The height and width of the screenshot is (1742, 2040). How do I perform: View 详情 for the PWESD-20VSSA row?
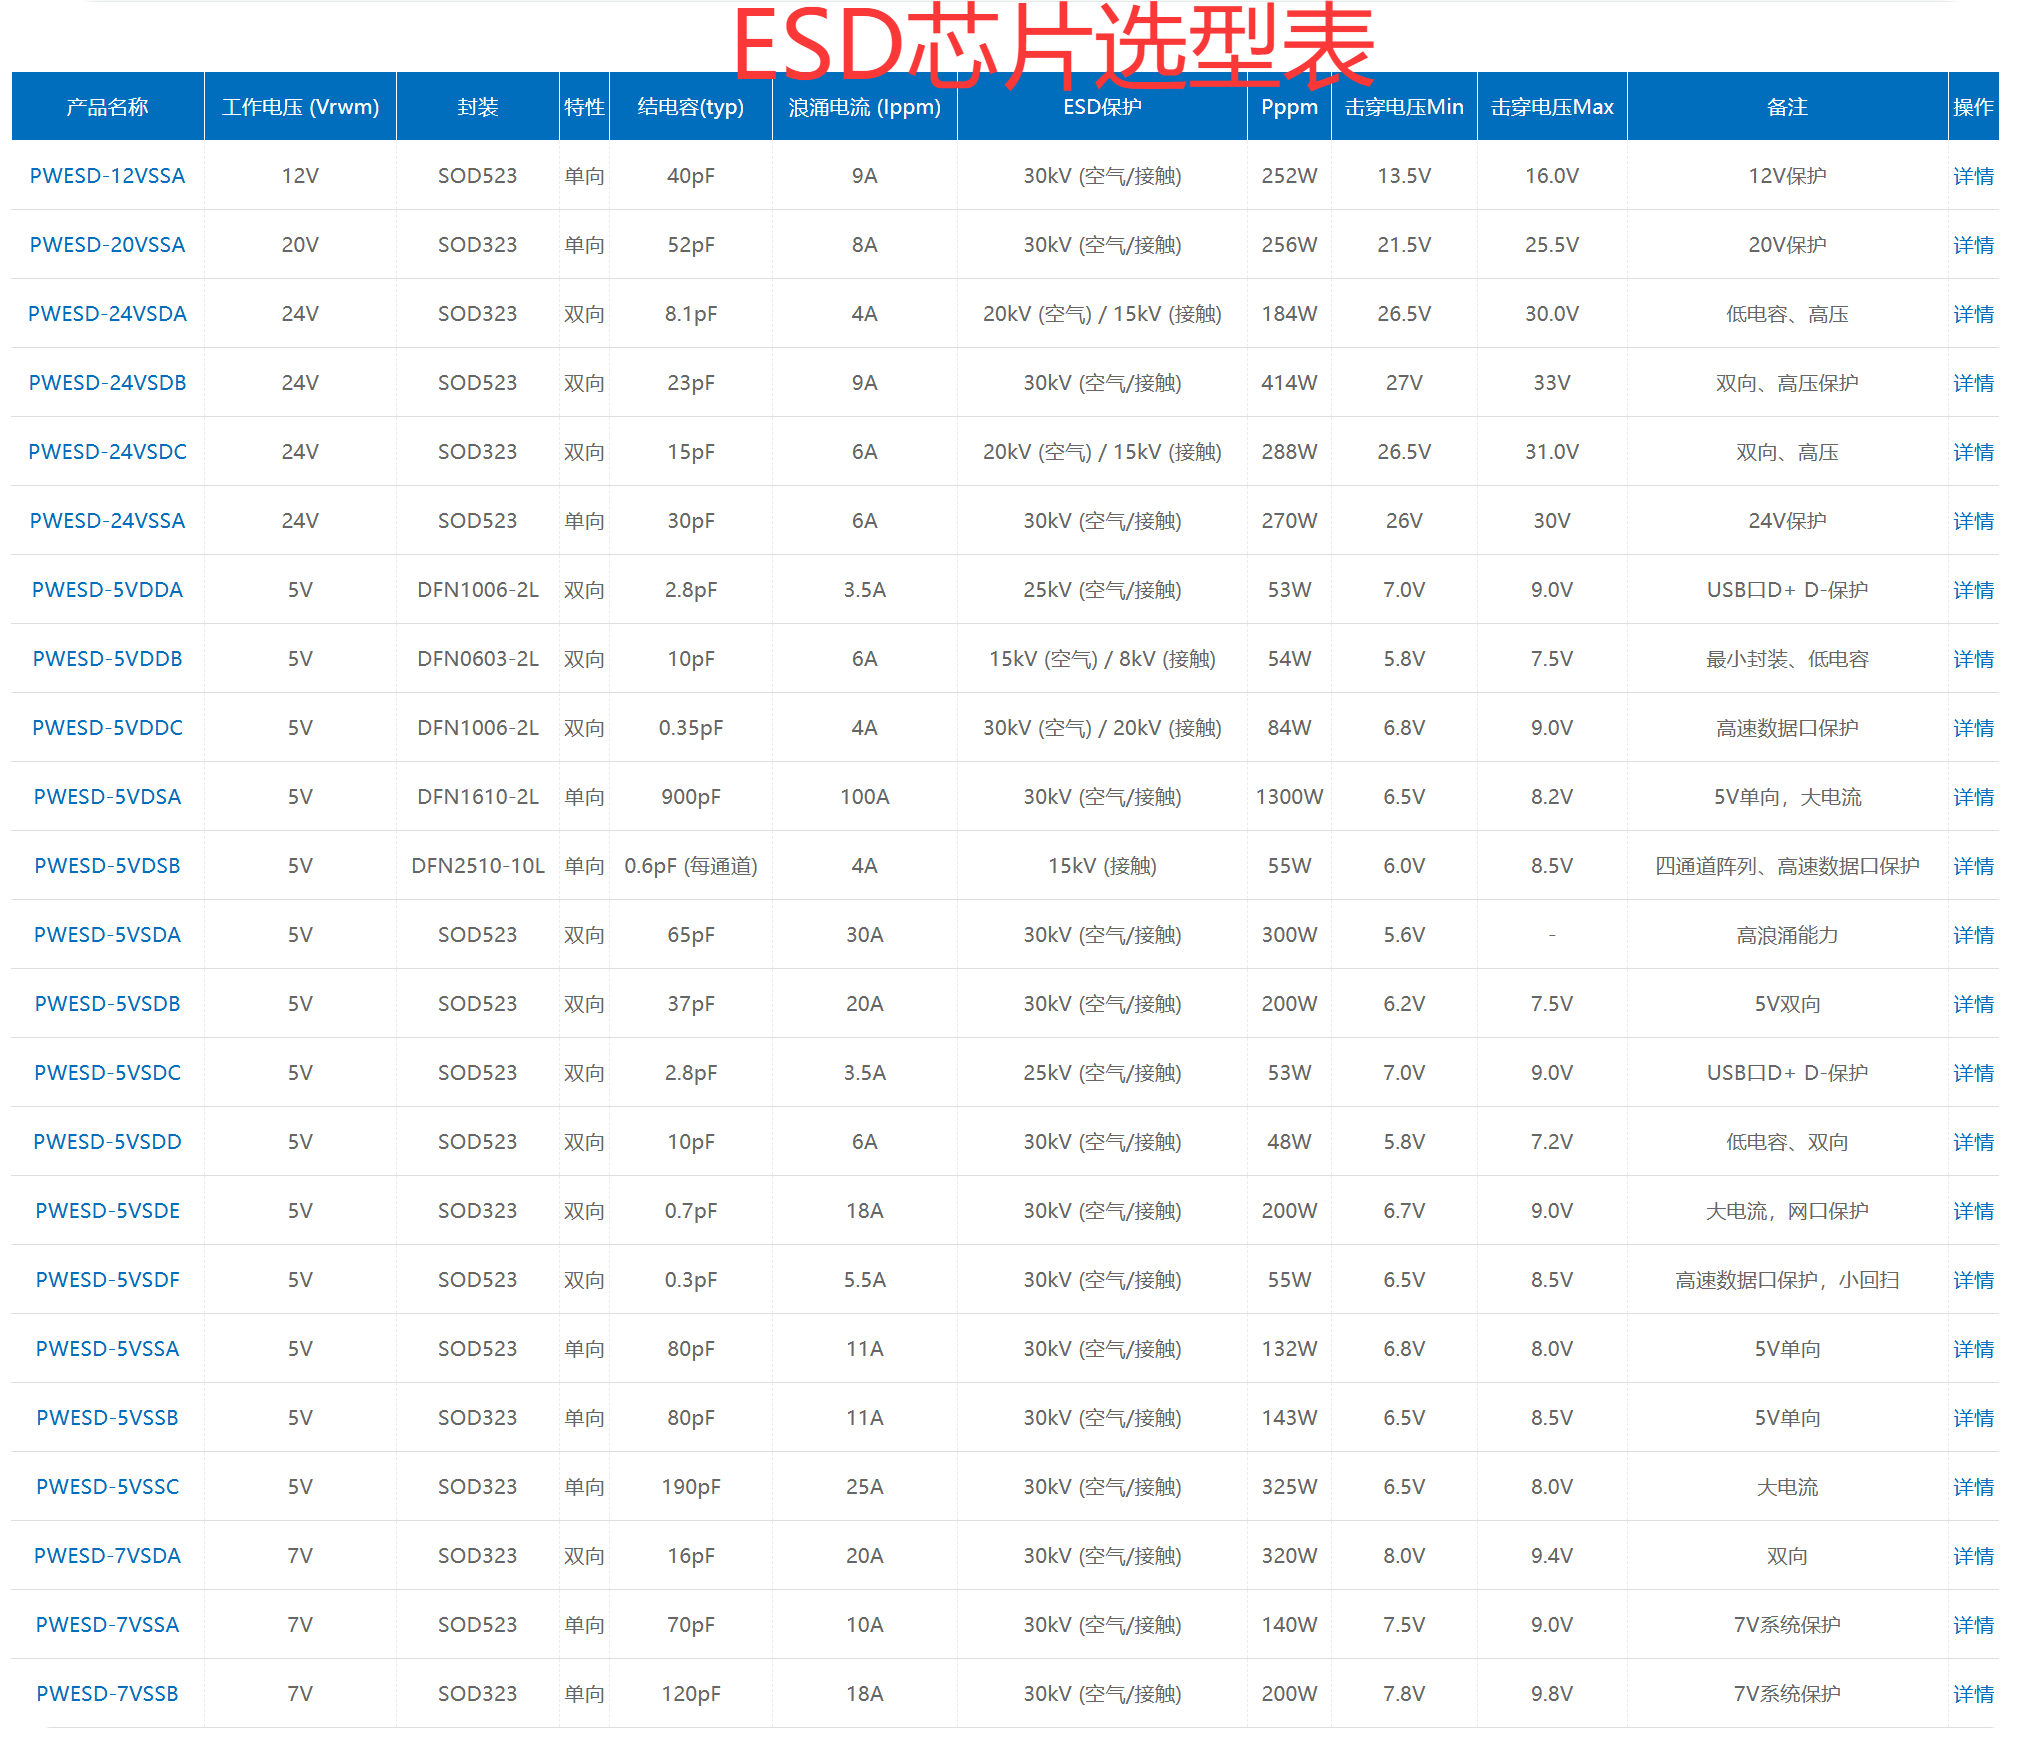click(x=1973, y=245)
